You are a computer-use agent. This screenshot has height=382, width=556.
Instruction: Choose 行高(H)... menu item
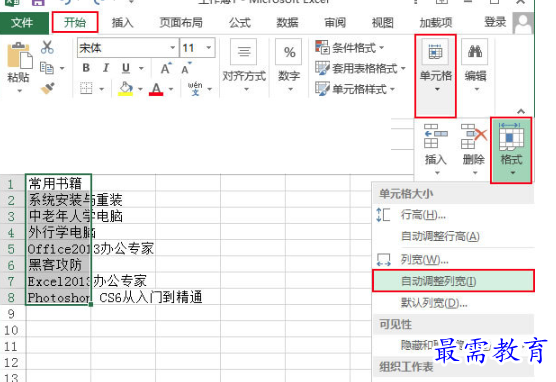point(454,215)
